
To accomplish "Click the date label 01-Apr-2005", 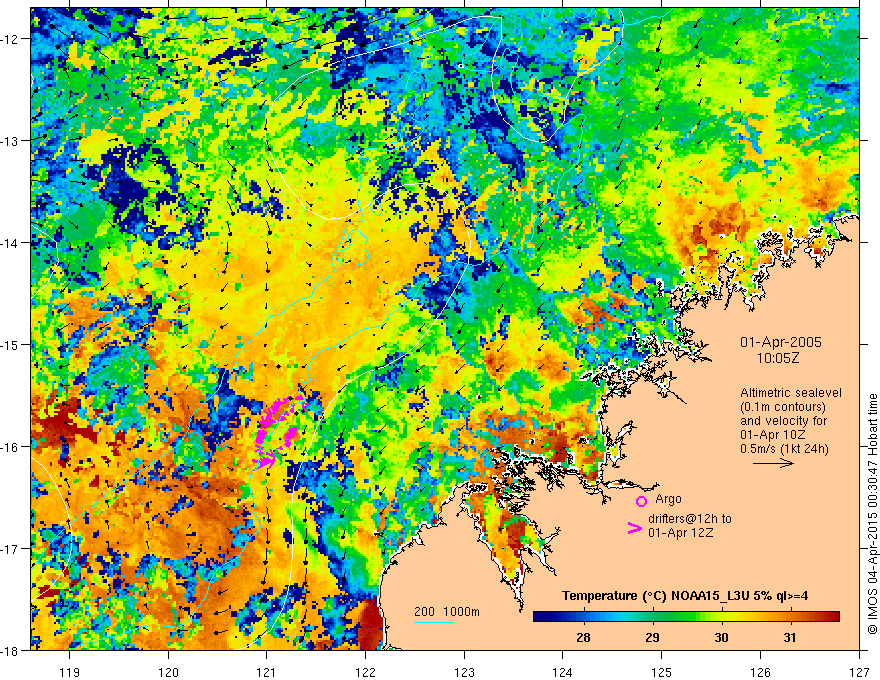I will pyautogui.click(x=781, y=342).
